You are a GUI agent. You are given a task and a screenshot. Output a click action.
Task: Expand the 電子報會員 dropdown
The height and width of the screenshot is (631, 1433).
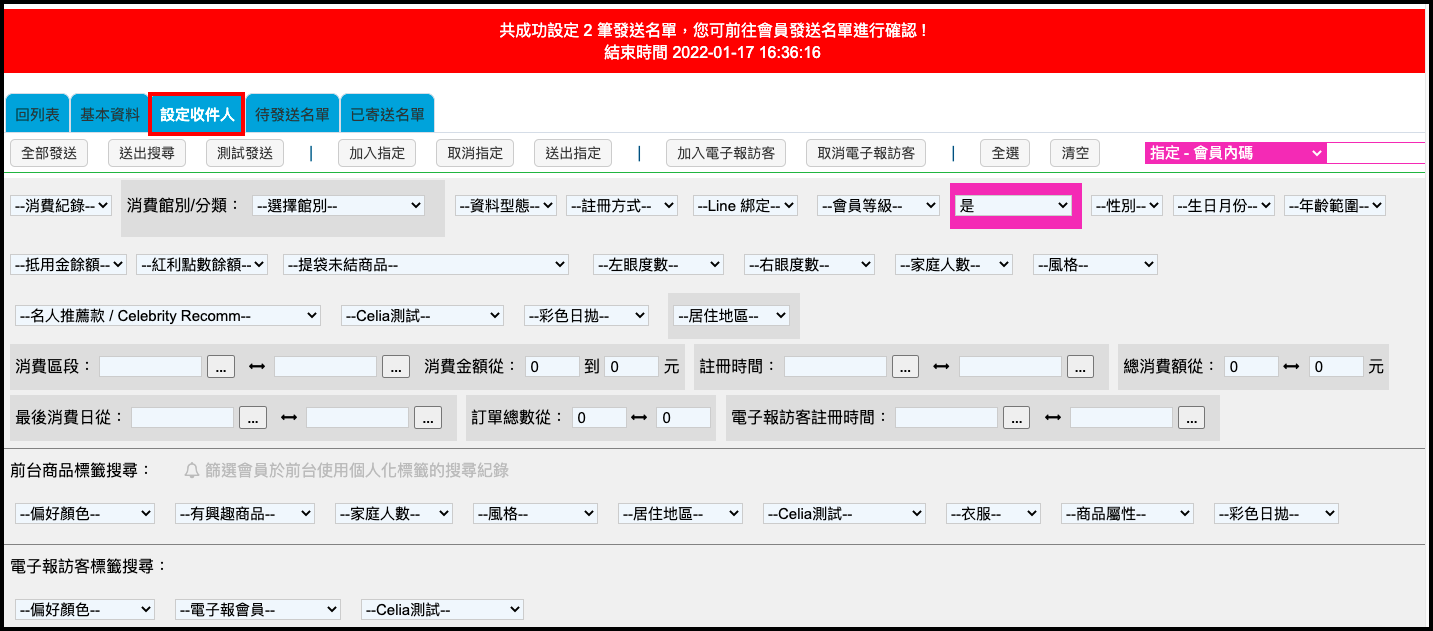coord(258,609)
